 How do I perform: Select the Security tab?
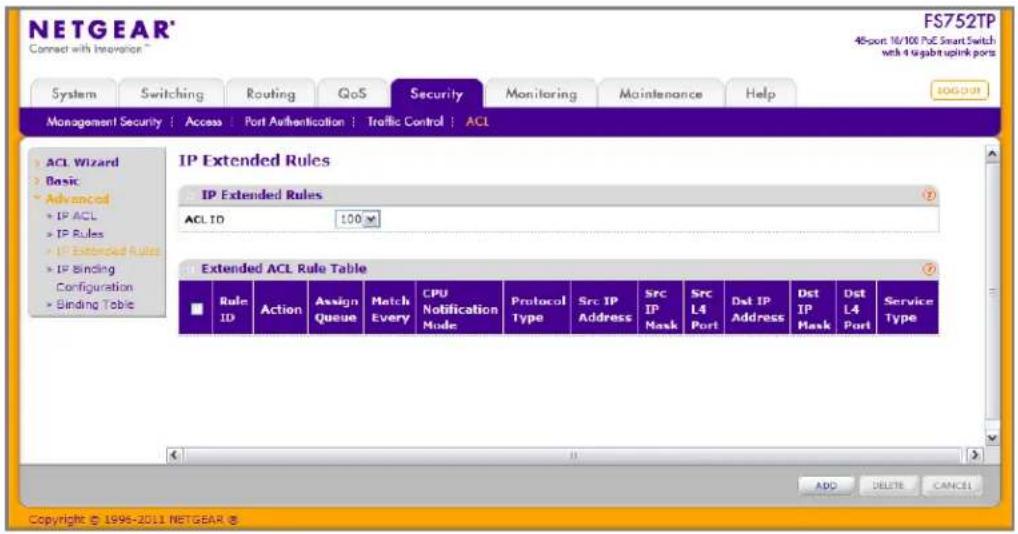[436, 93]
